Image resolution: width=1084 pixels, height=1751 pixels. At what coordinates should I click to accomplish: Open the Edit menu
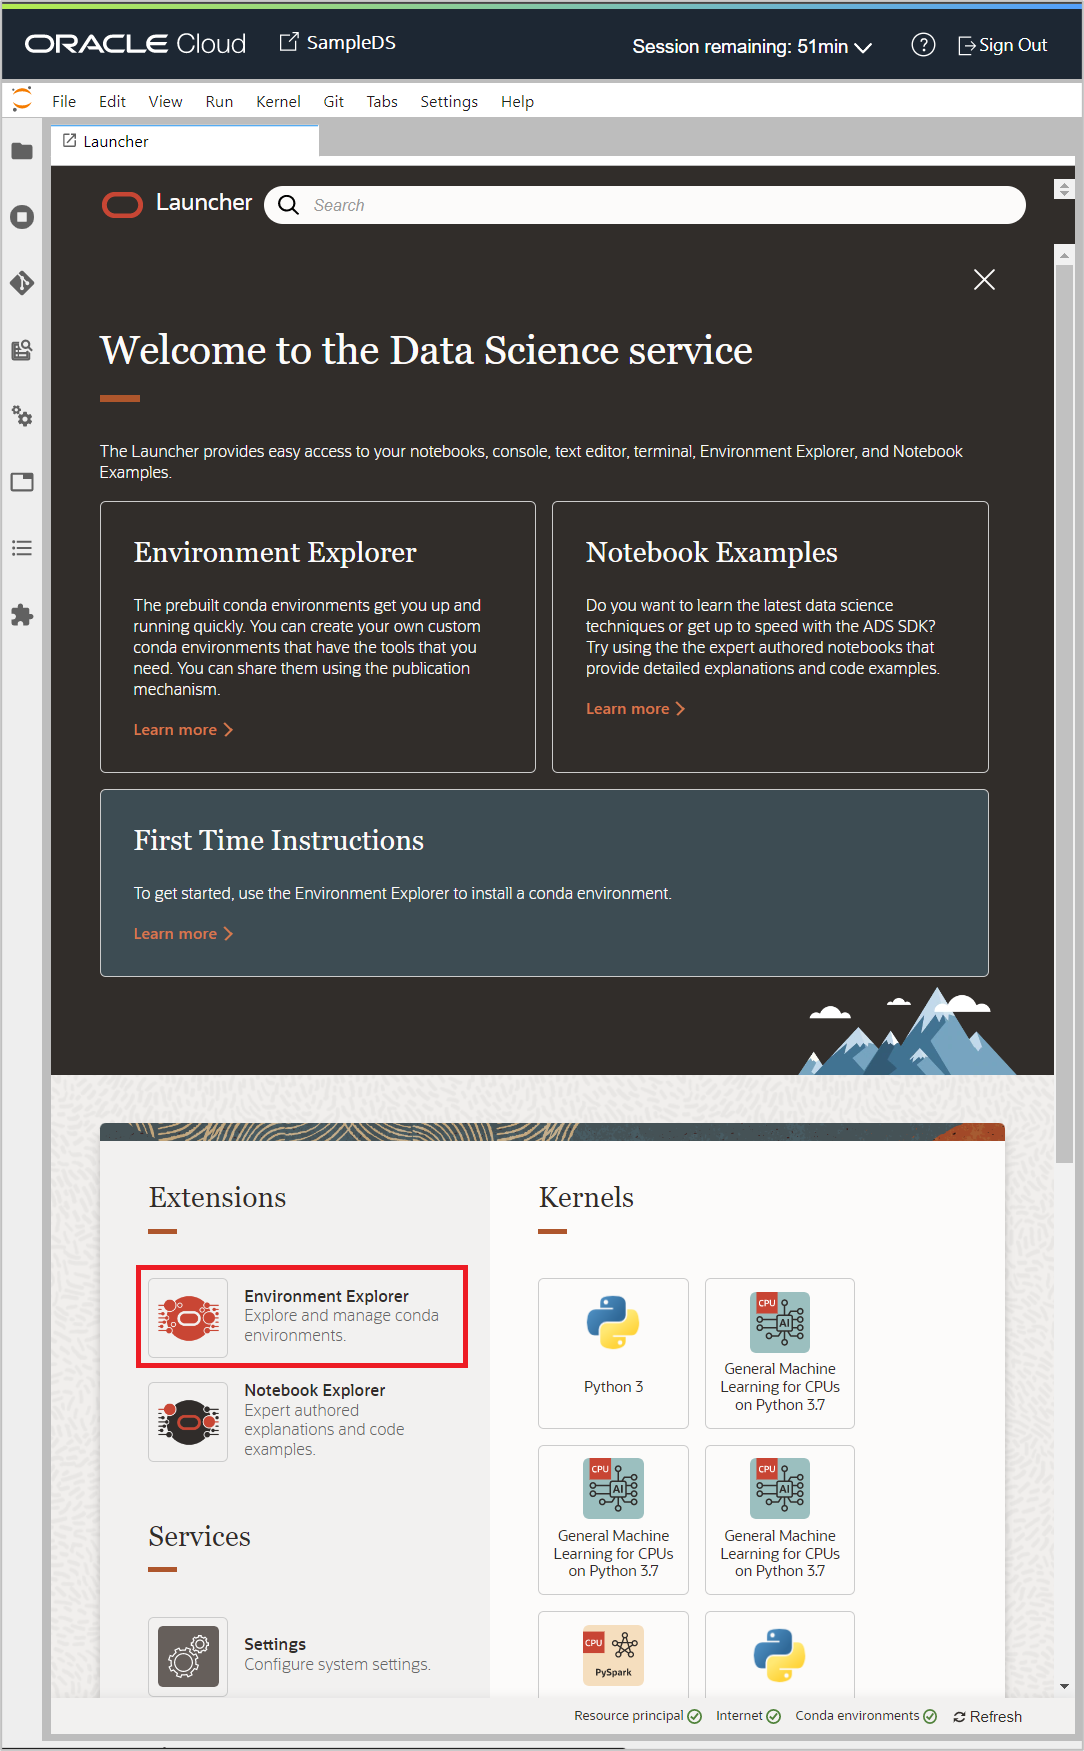click(112, 101)
